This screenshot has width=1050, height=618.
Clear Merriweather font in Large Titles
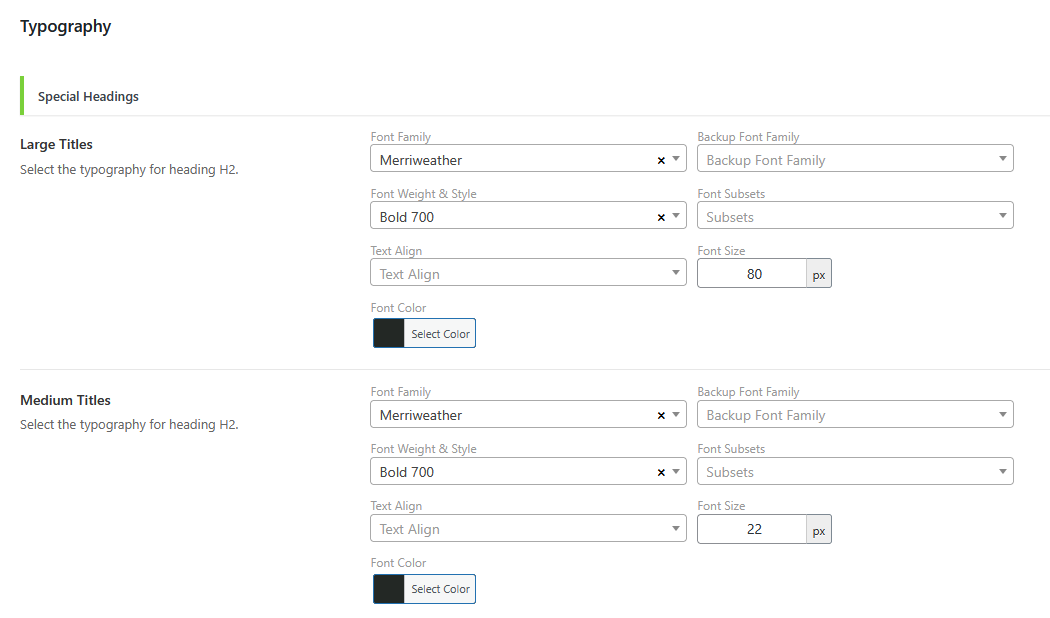(x=661, y=161)
